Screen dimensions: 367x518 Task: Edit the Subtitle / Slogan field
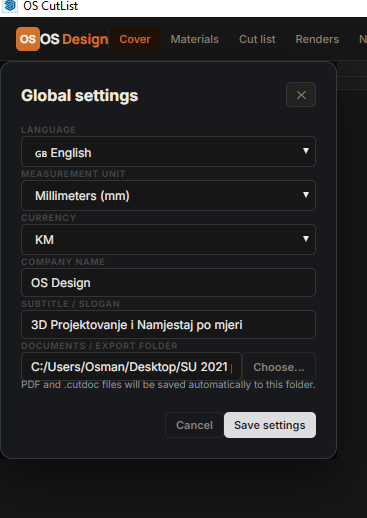[168, 325]
